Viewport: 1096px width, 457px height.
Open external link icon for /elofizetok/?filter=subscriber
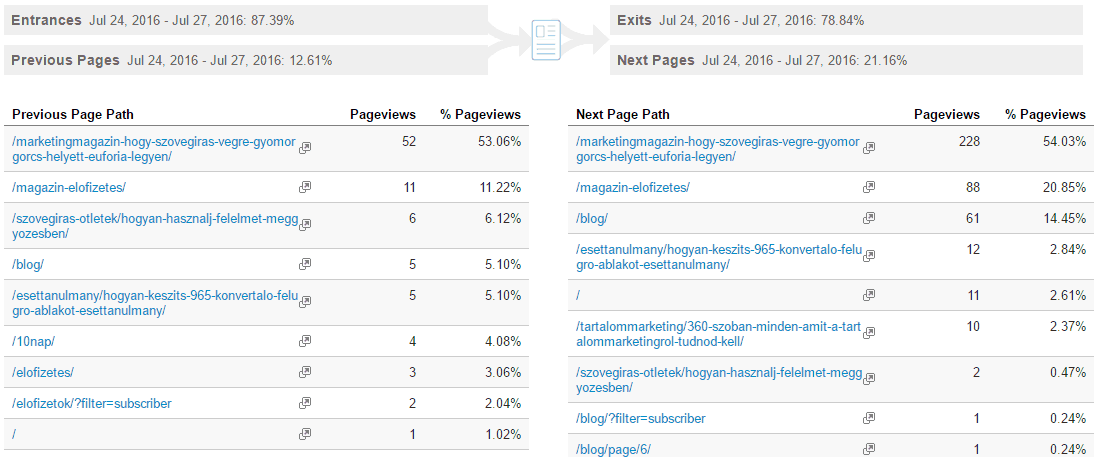(x=305, y=403)
